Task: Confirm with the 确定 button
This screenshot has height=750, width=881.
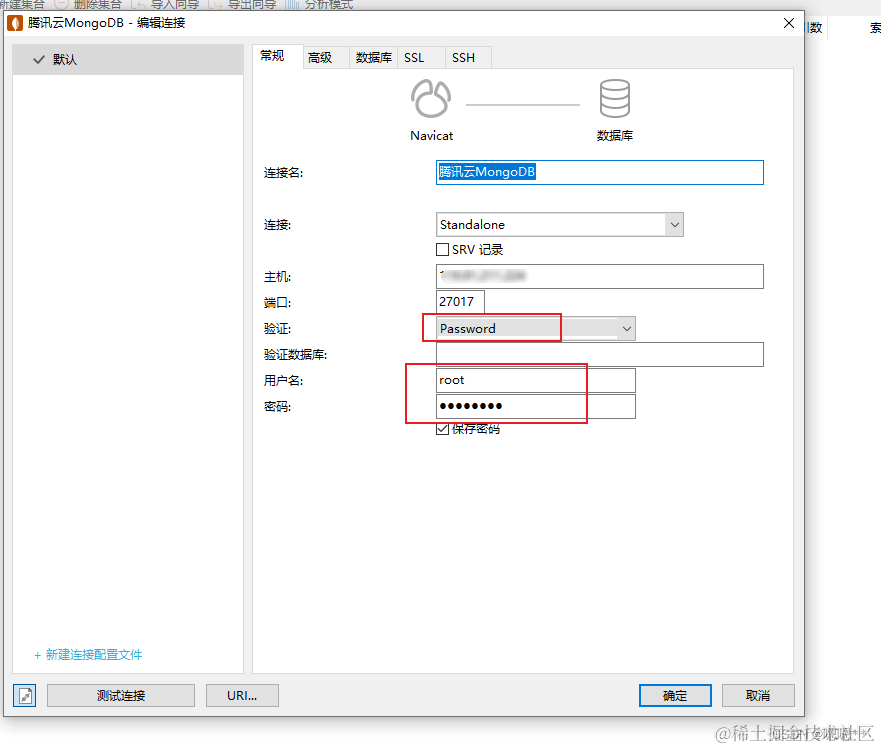Action: (675, 696)
